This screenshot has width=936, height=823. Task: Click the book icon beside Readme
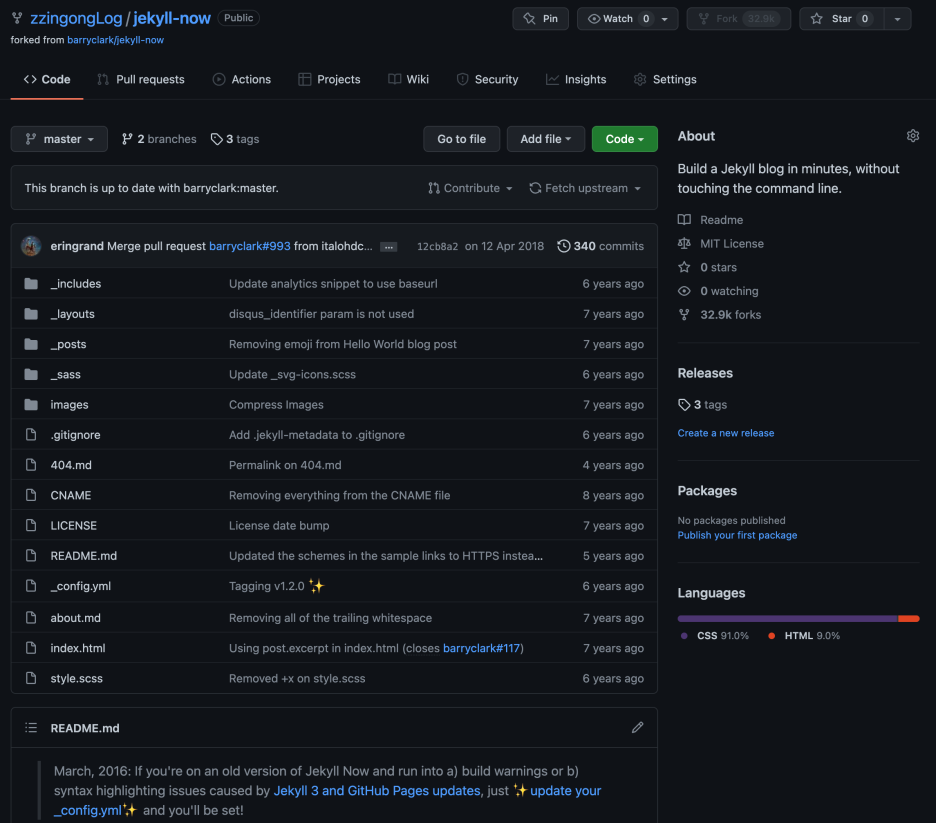pos(684,220)
